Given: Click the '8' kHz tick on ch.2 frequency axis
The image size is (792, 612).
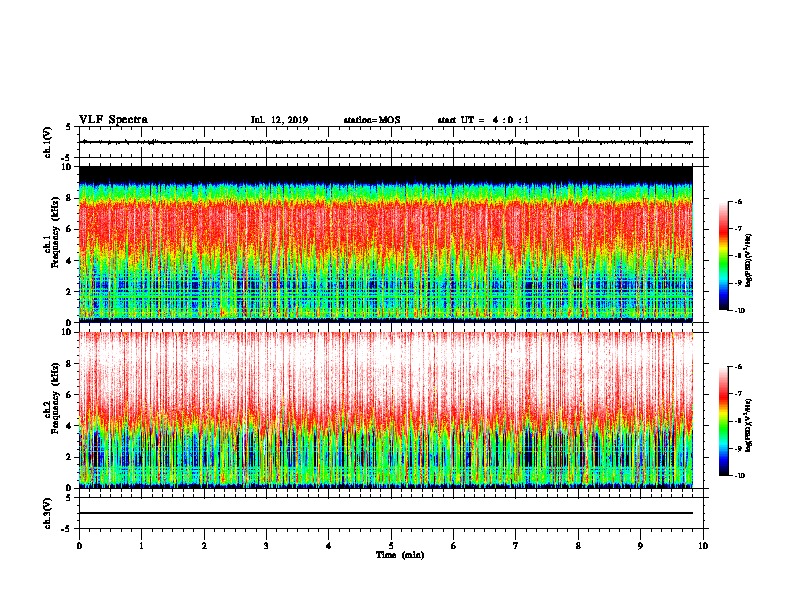Looking at the screenshot, I should [x=69, y=364].
